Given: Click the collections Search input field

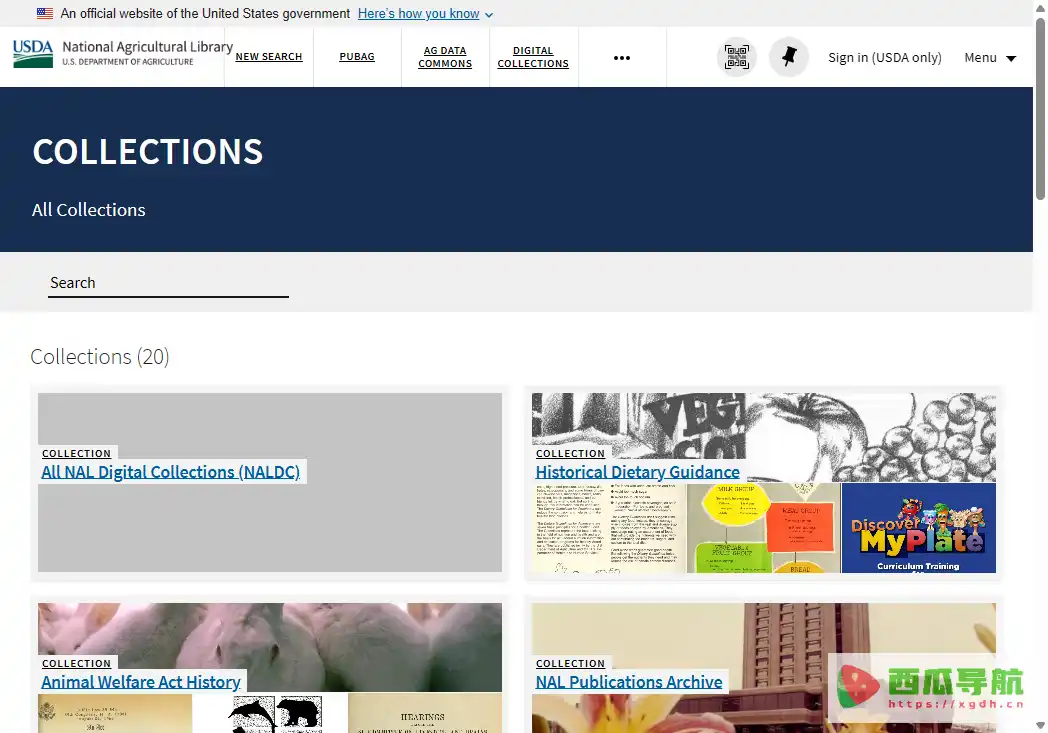Looking at the screenshot, I should [168, 283].
